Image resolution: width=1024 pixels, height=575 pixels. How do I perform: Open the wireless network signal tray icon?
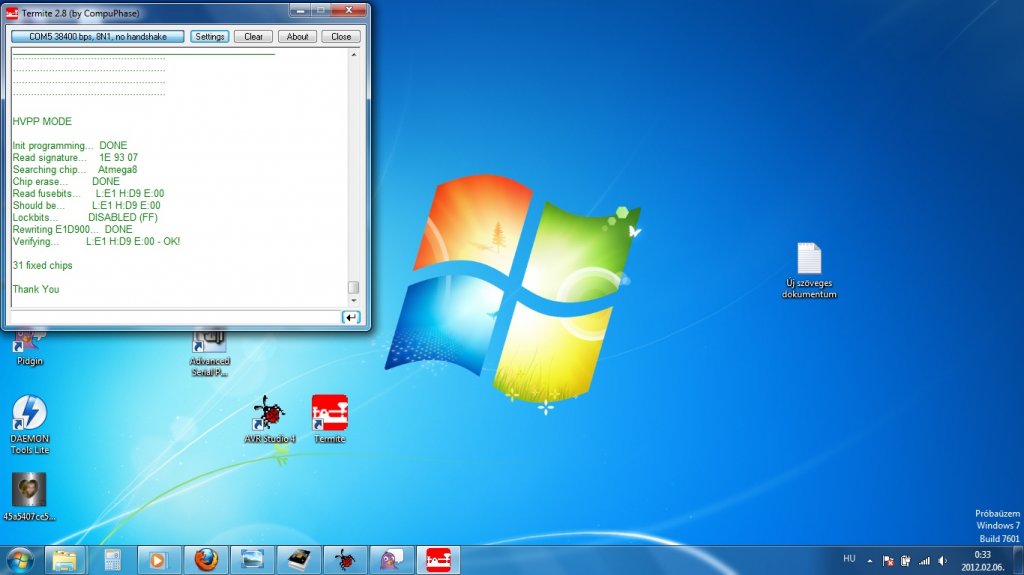click(x=924, y=561)
